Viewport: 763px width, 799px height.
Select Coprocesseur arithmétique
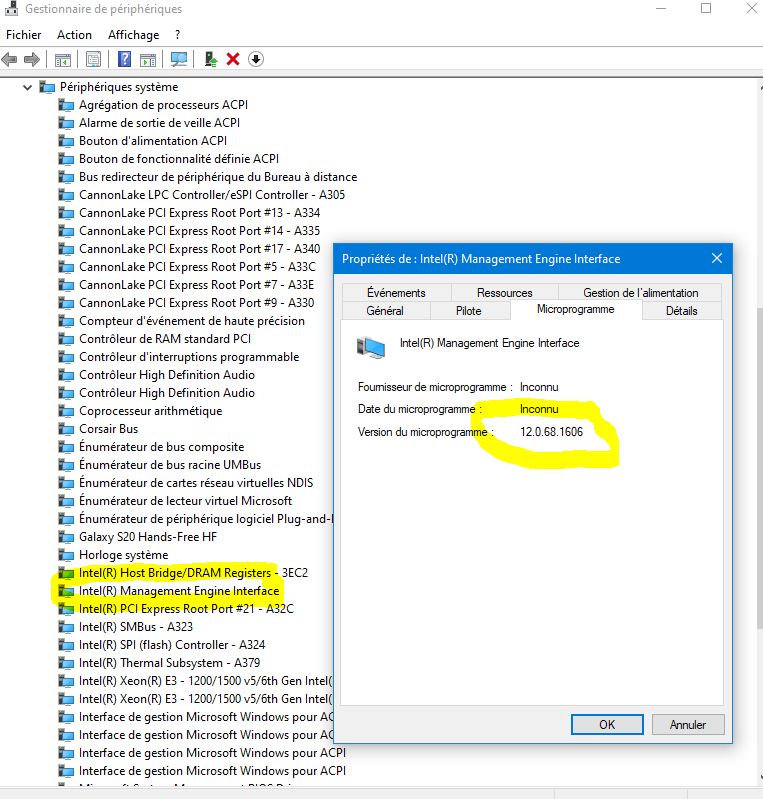(x=150, y=411)
